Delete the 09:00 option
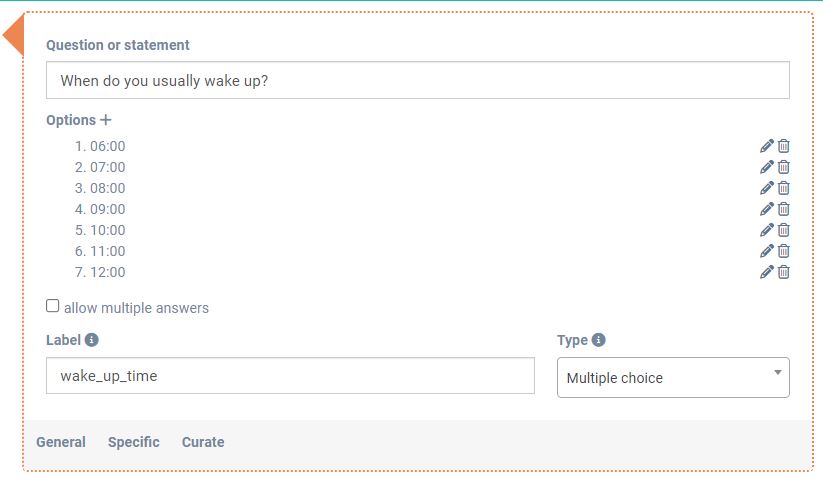The height and width of the screenshot is (482, 823). 784,209
